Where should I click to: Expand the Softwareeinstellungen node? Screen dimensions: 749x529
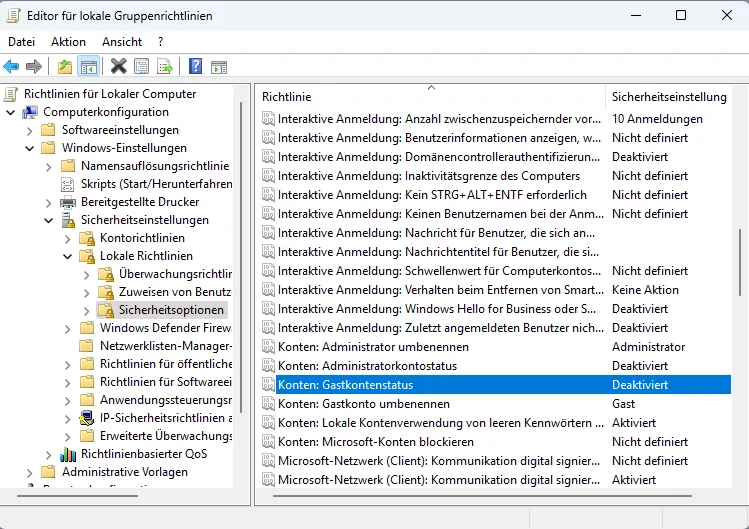tap(30, 130)
